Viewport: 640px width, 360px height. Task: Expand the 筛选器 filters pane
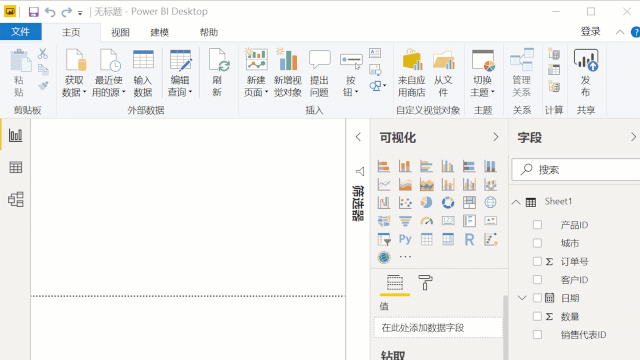[358, 137]
